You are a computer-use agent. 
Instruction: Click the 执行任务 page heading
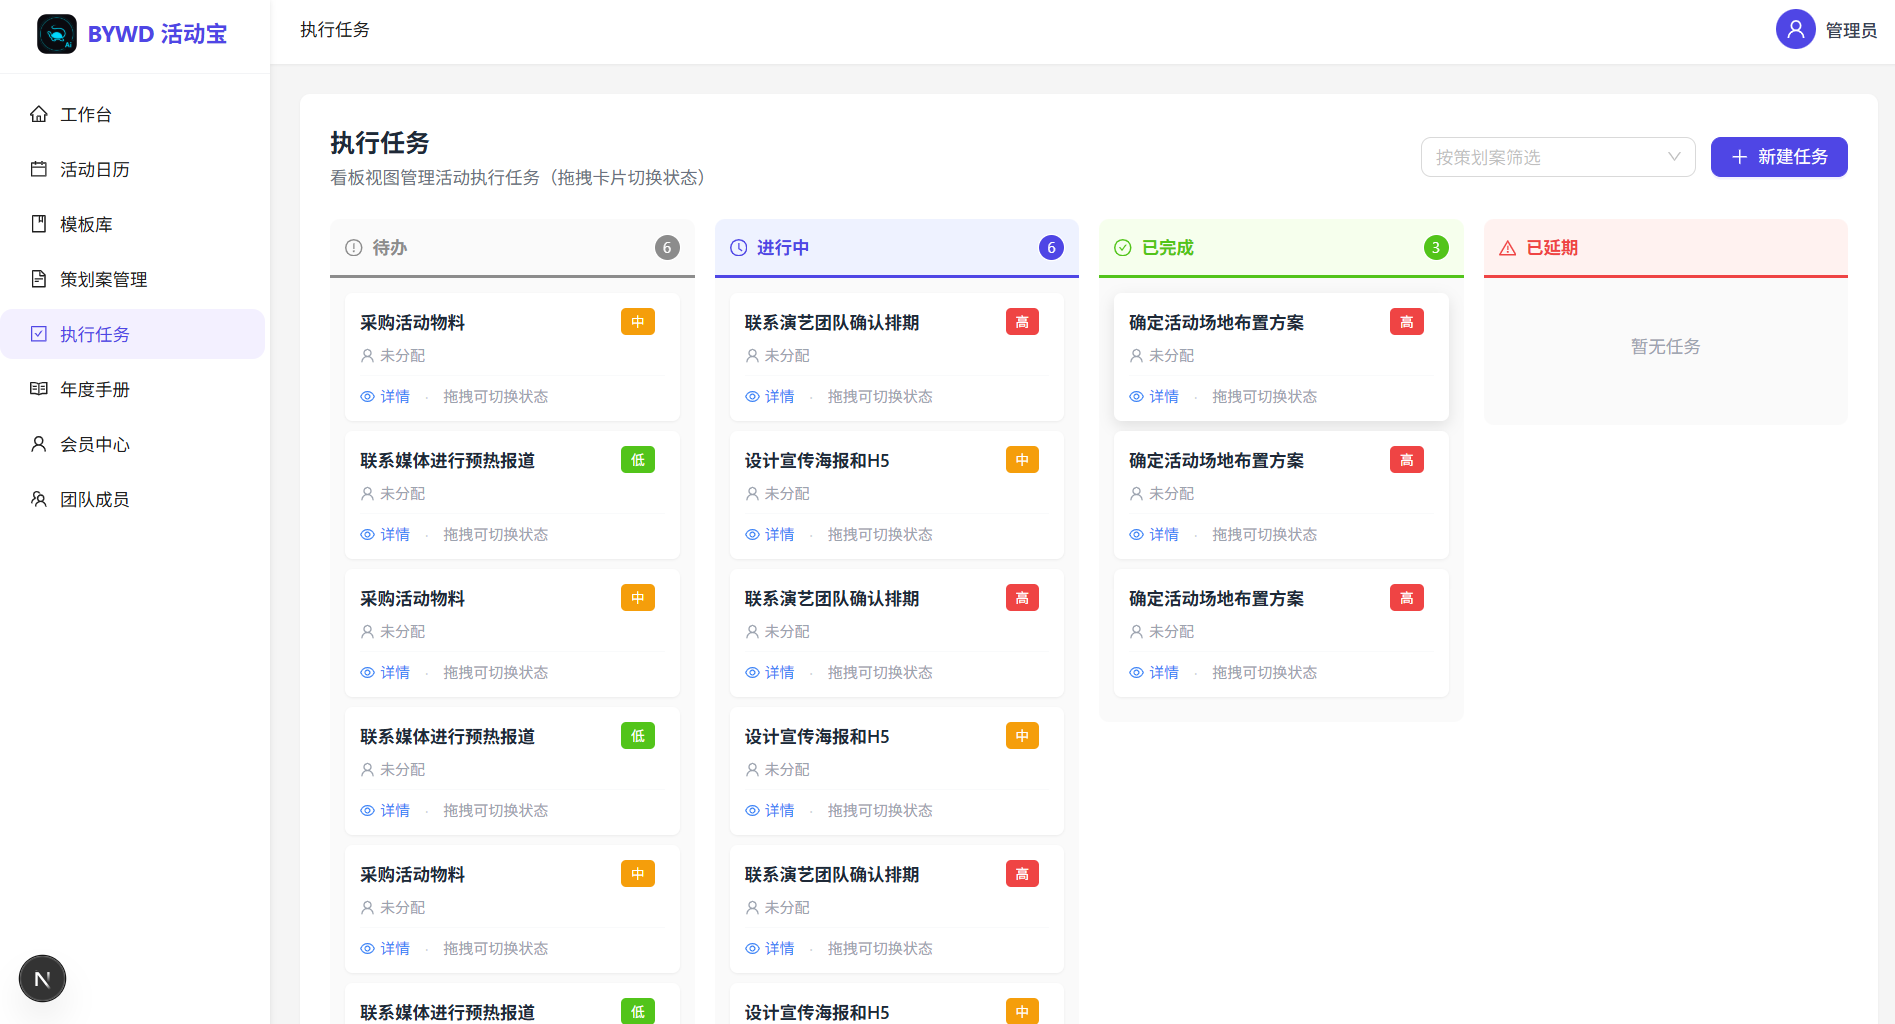(380, 143)
